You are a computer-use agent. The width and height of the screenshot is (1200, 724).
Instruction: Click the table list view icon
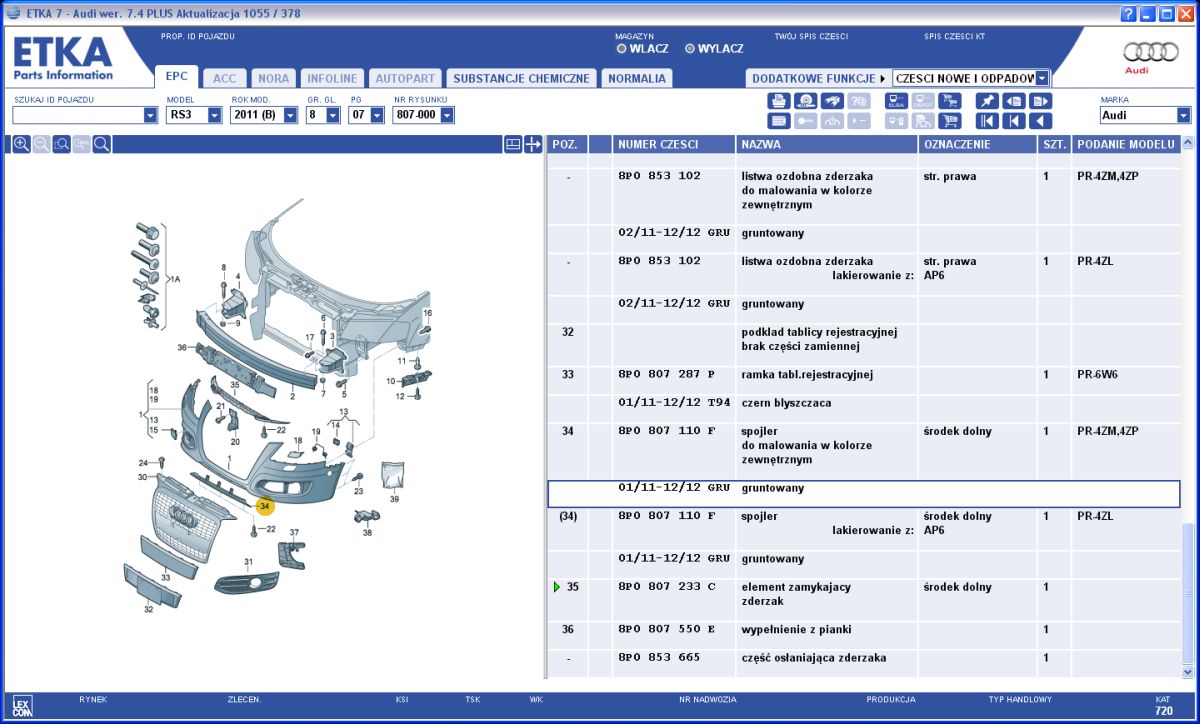[779, 121]
